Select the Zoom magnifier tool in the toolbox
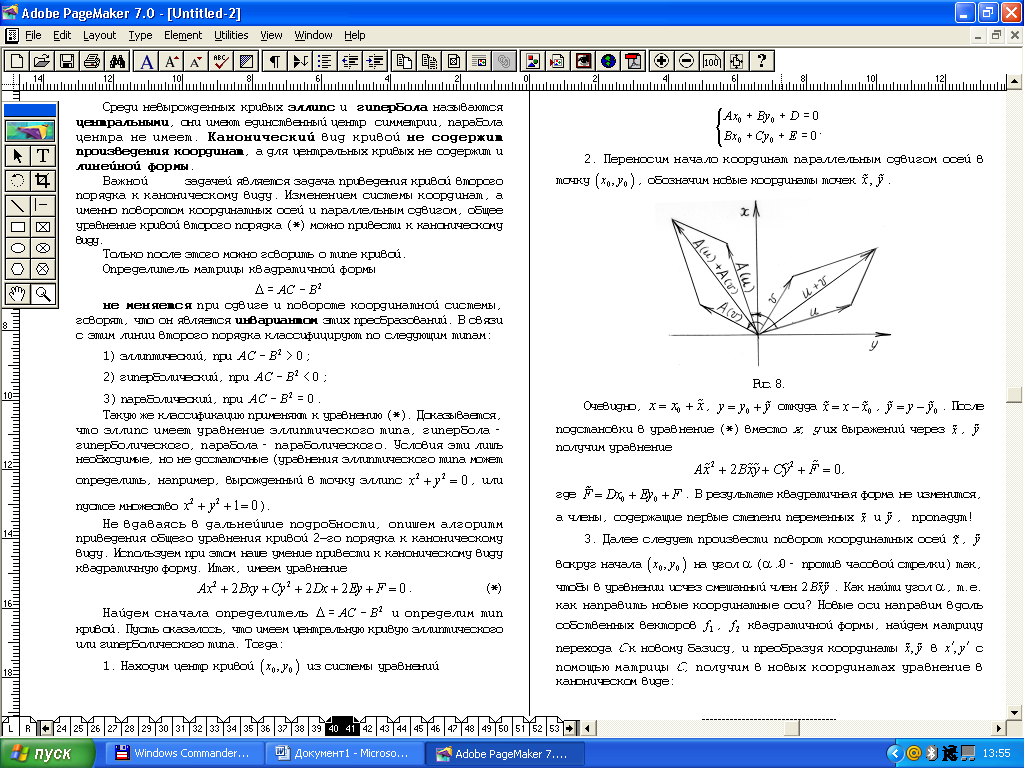This screenshot has height=768, width=1024. [x=42, y=294]
